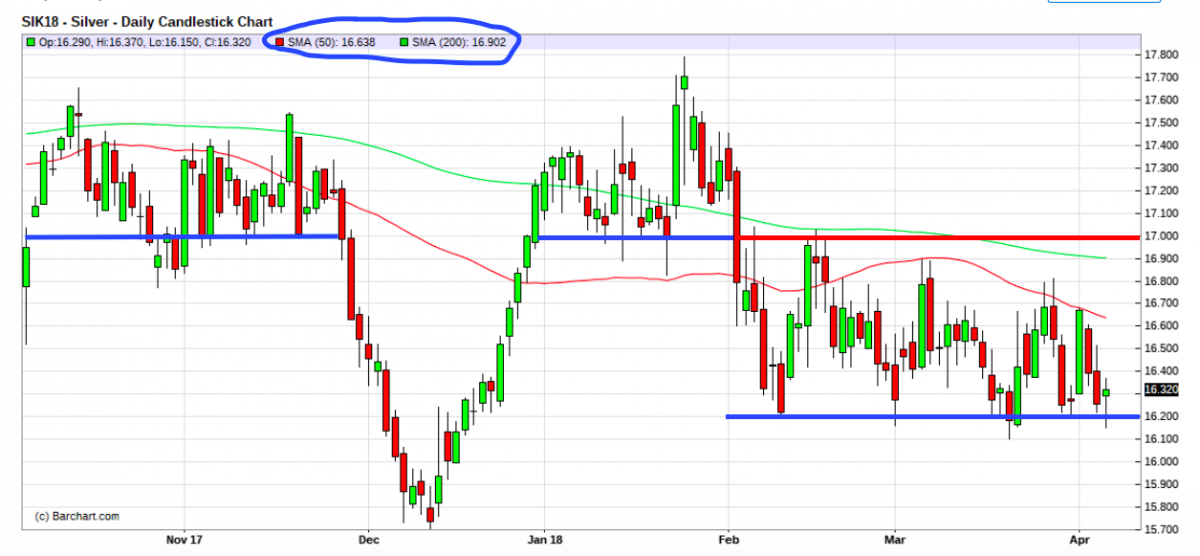Viewport: 1200px width, 556px height.
Task: Click the 17.600 price axis label
Action: click(1160, 100)
